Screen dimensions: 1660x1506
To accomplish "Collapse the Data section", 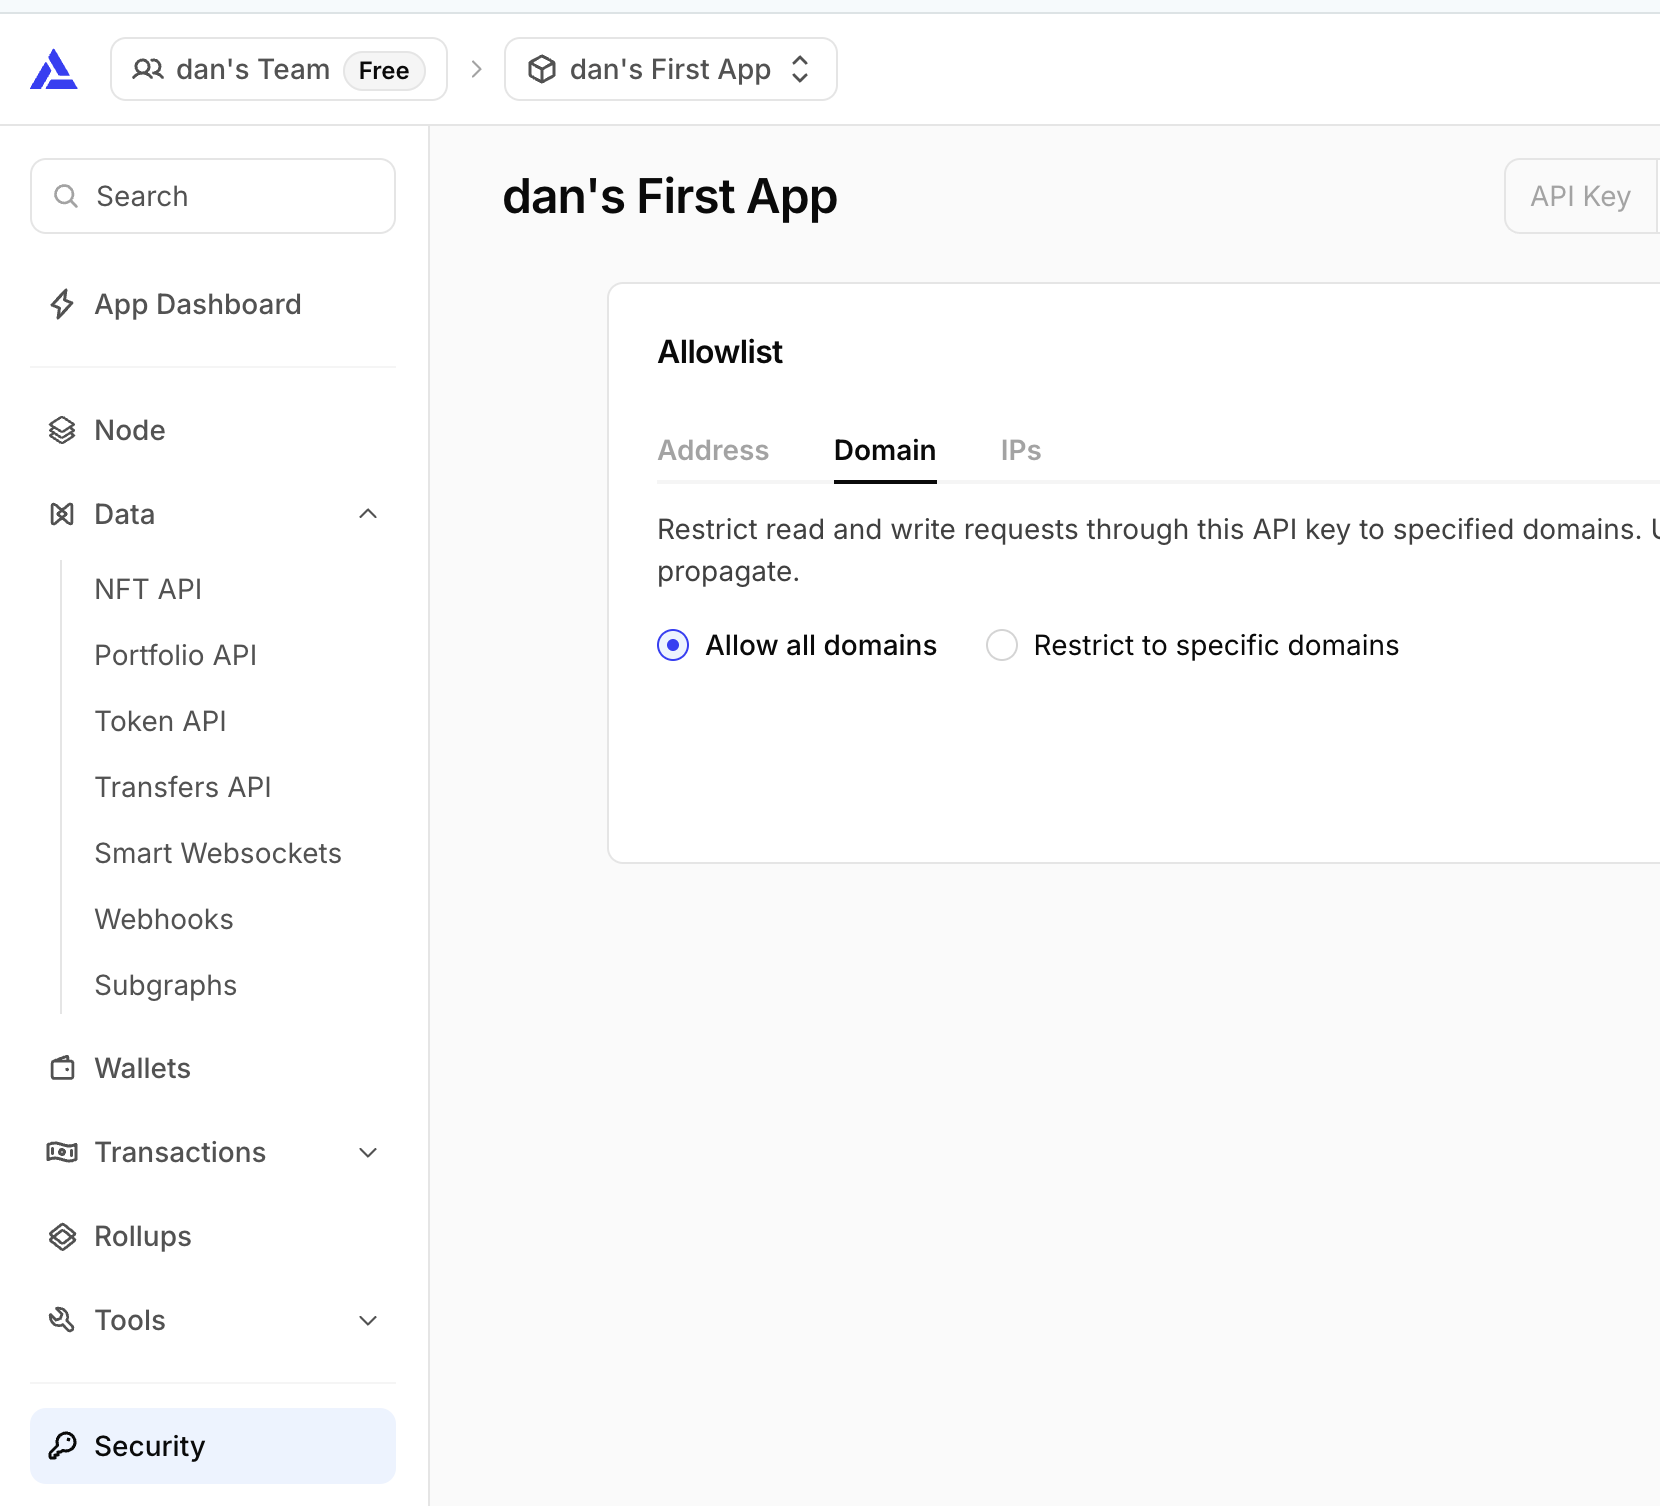I will point(368,513).
